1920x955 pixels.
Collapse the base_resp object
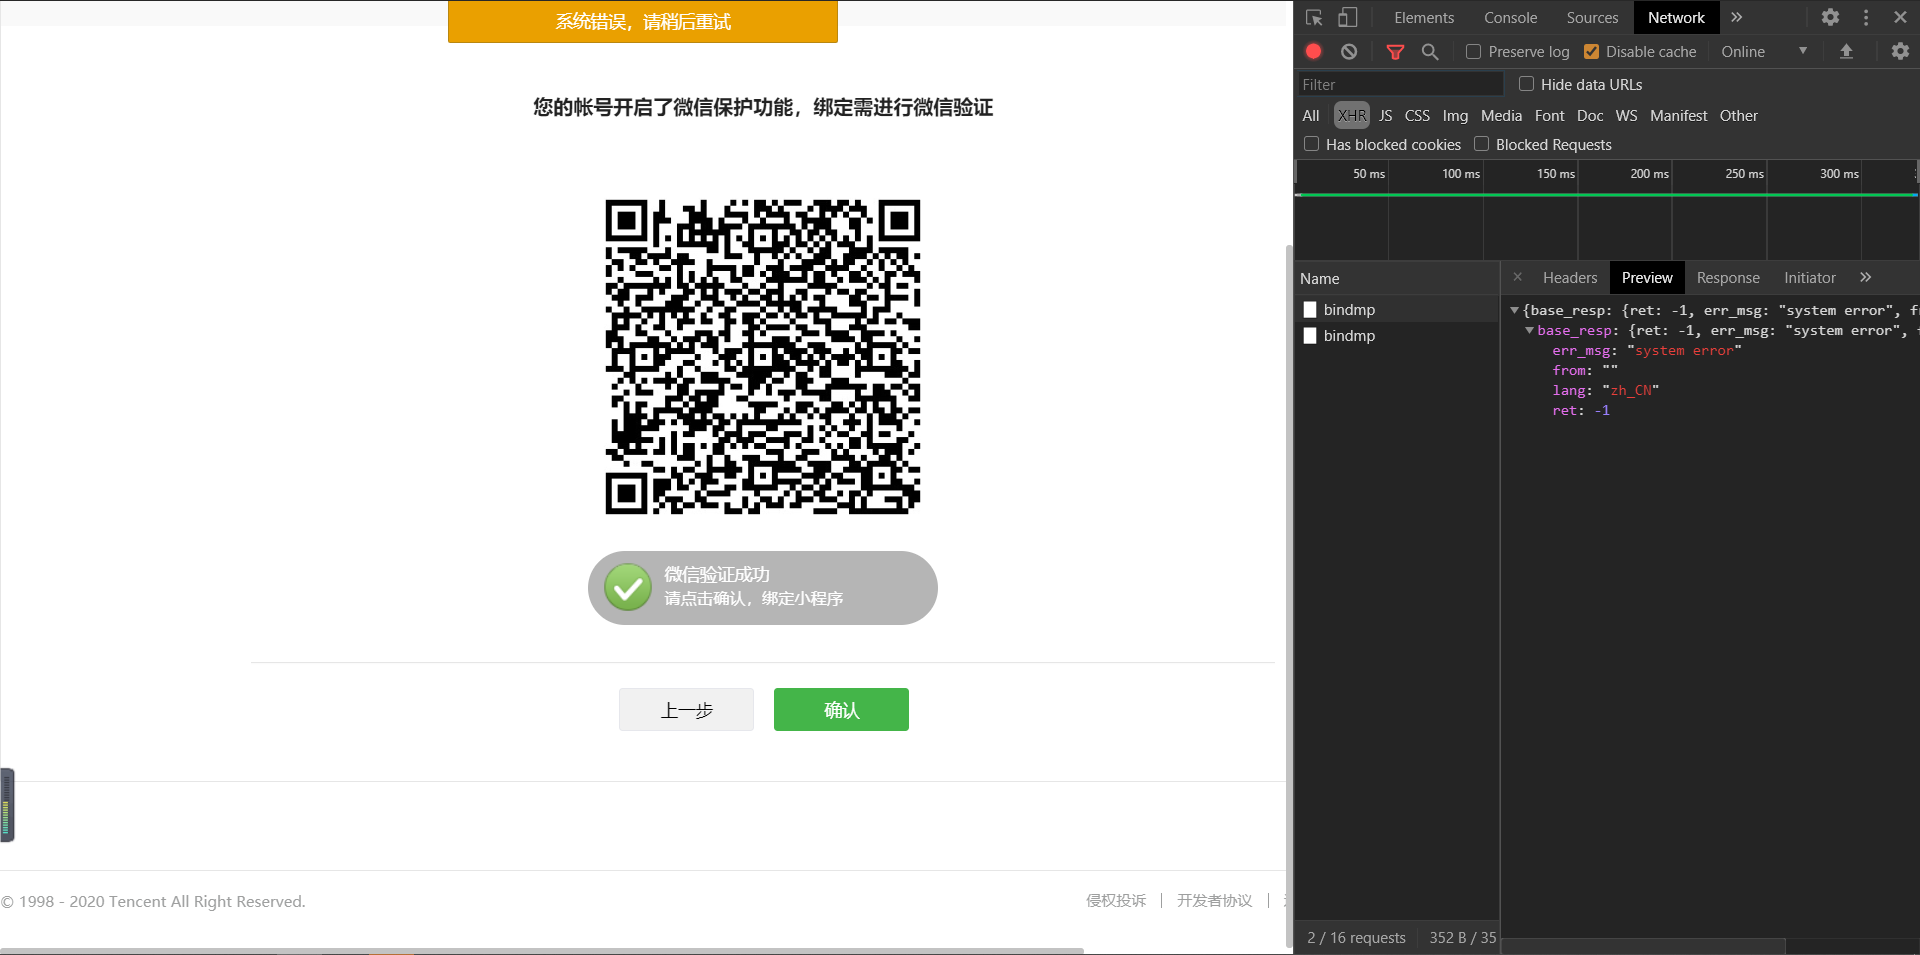tap(1529, 330)
